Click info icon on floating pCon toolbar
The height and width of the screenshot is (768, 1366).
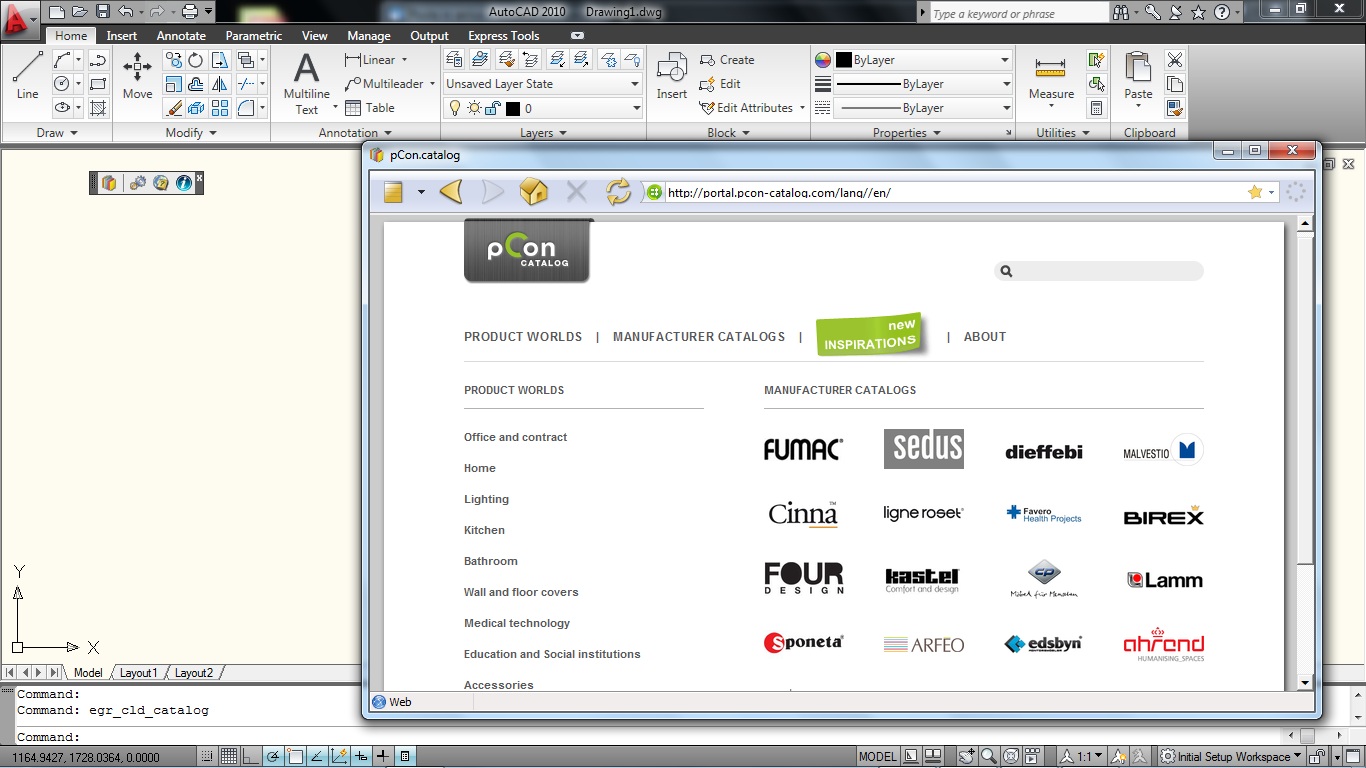(183, 183)
